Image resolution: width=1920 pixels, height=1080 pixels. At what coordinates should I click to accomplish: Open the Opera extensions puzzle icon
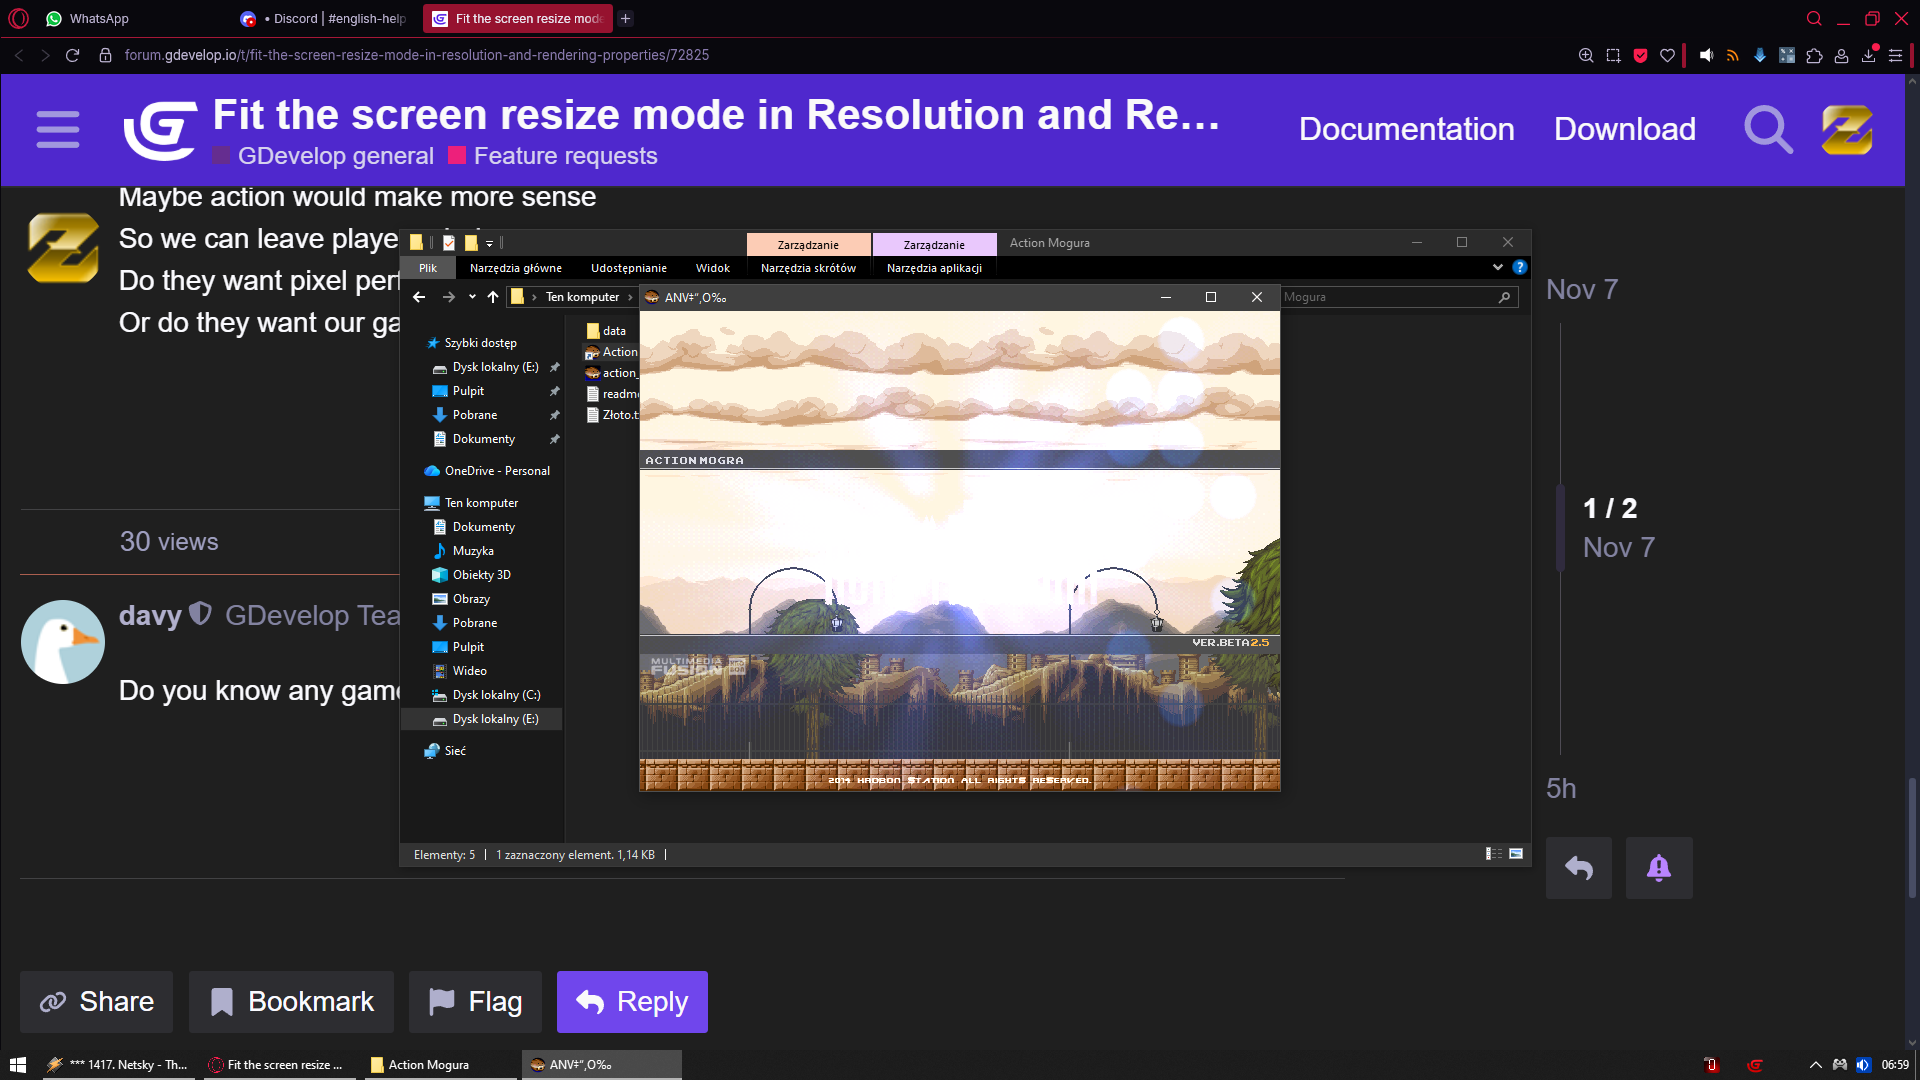pyautogui.click(x=1814, y=56)
